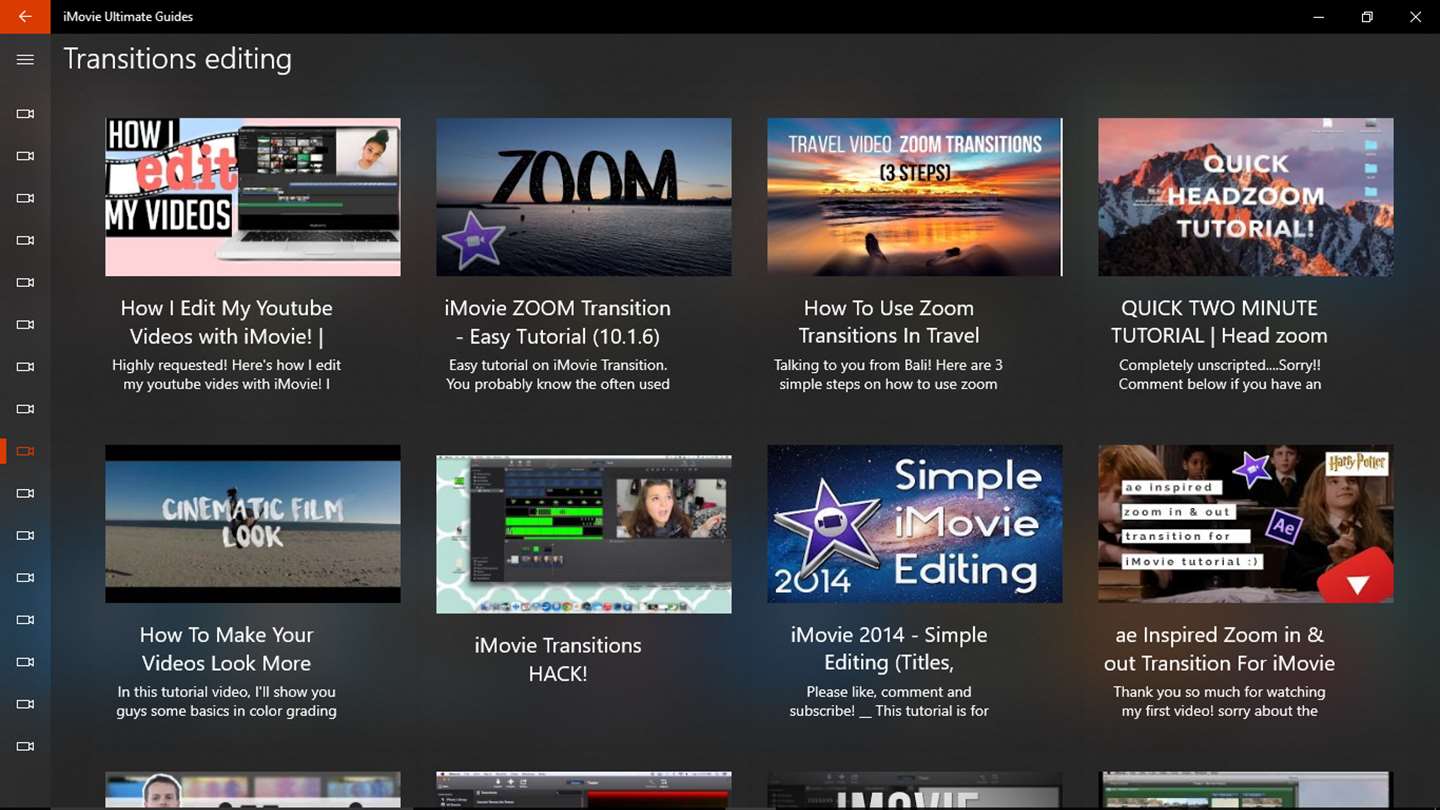Open the Harry Potter zoom transition thumbnail
The image size is (1440, 810).
(1246, 524)
